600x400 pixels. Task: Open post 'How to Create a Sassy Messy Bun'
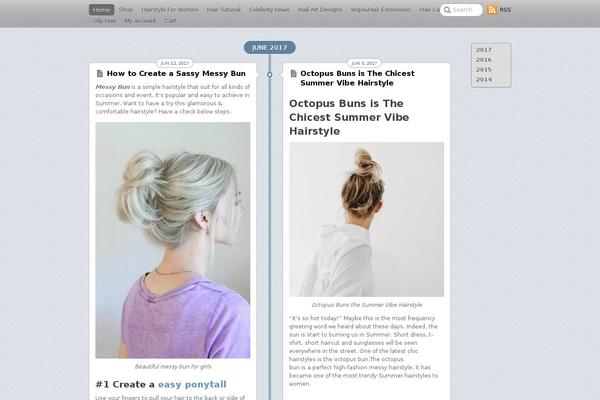(x=176, y=73)
